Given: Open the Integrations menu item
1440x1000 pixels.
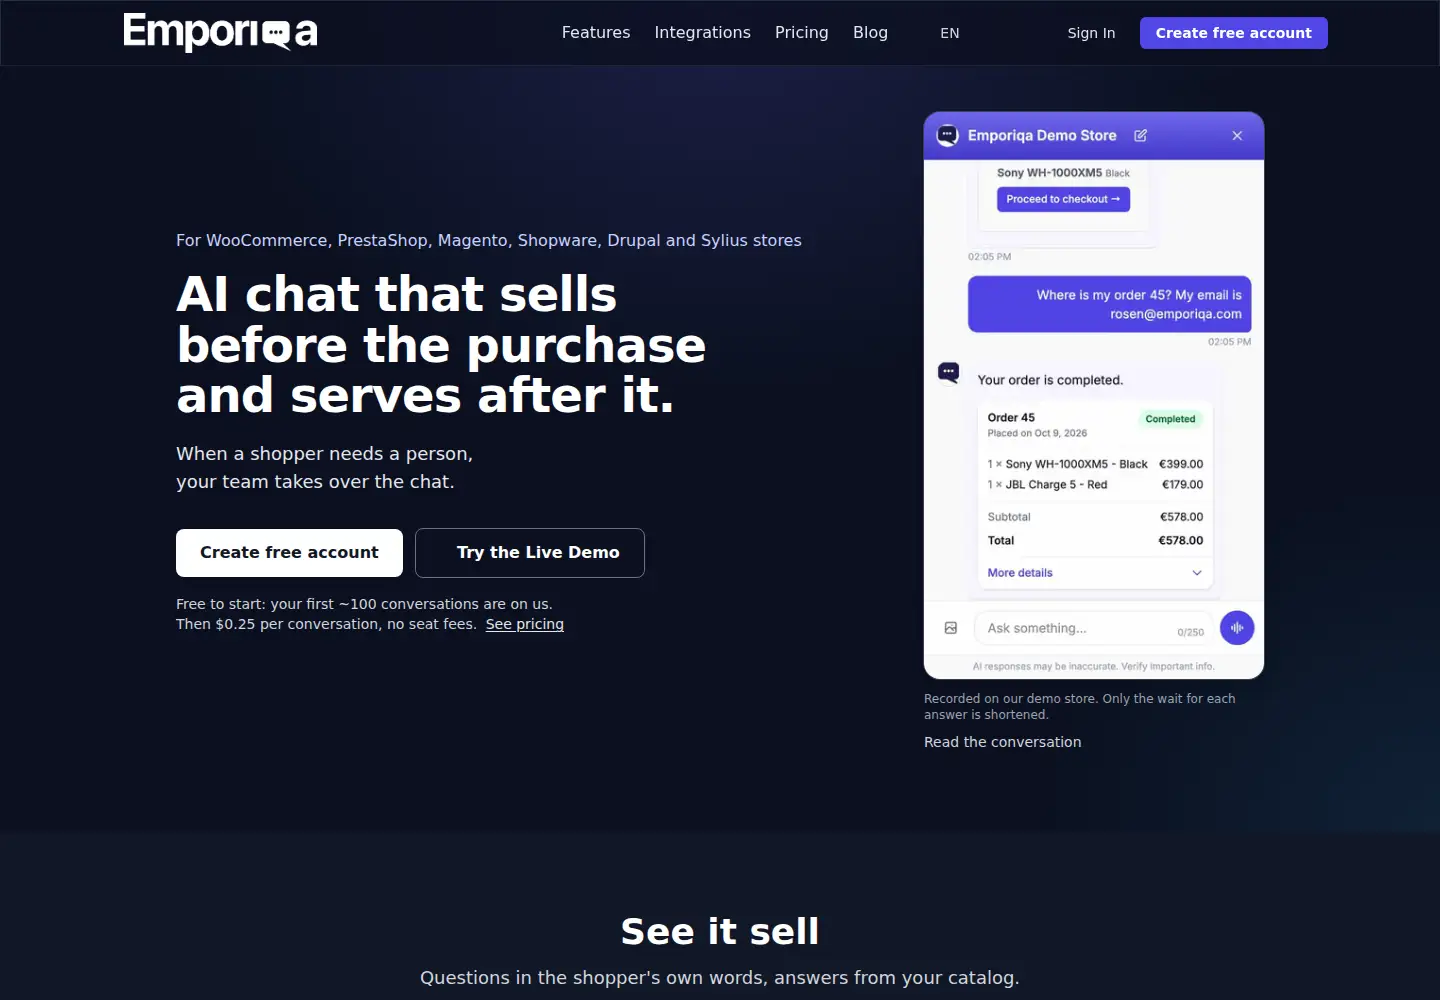Looking at the screenshot, I should pyautogui.click(x=702, y=33).
